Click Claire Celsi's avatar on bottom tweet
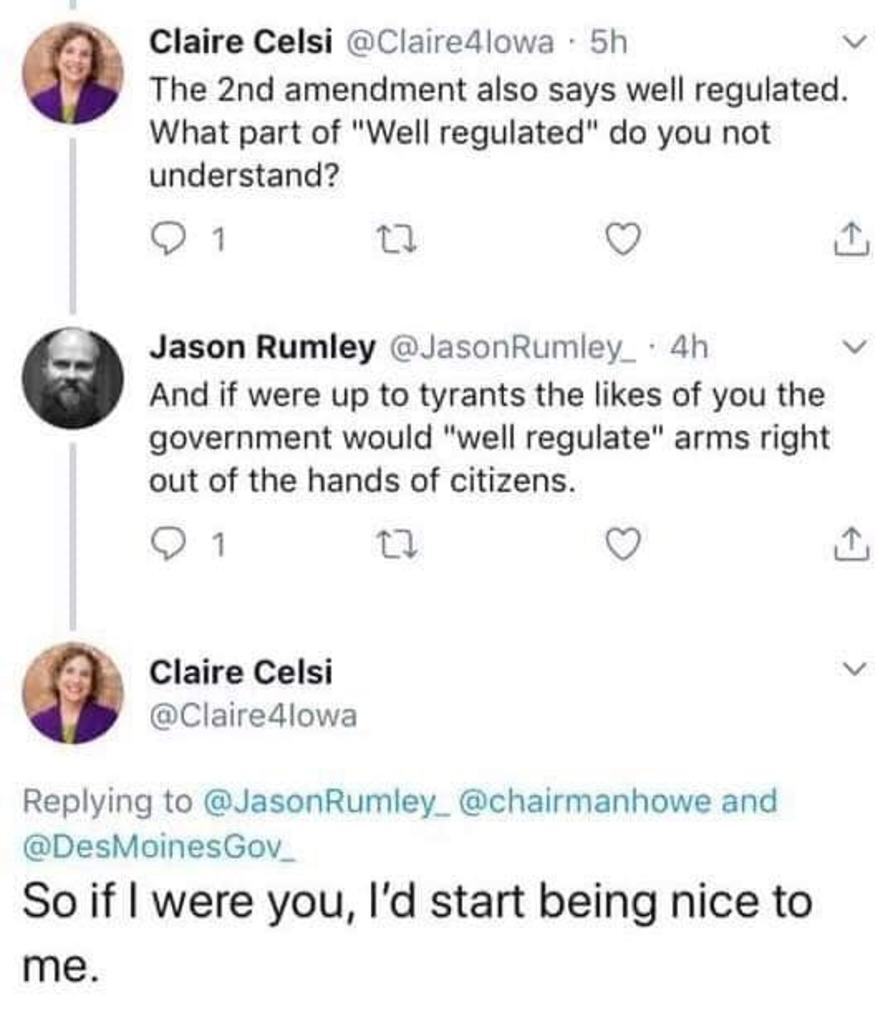893x1024 pixels. pyautogui.click(x=74, y=694)
